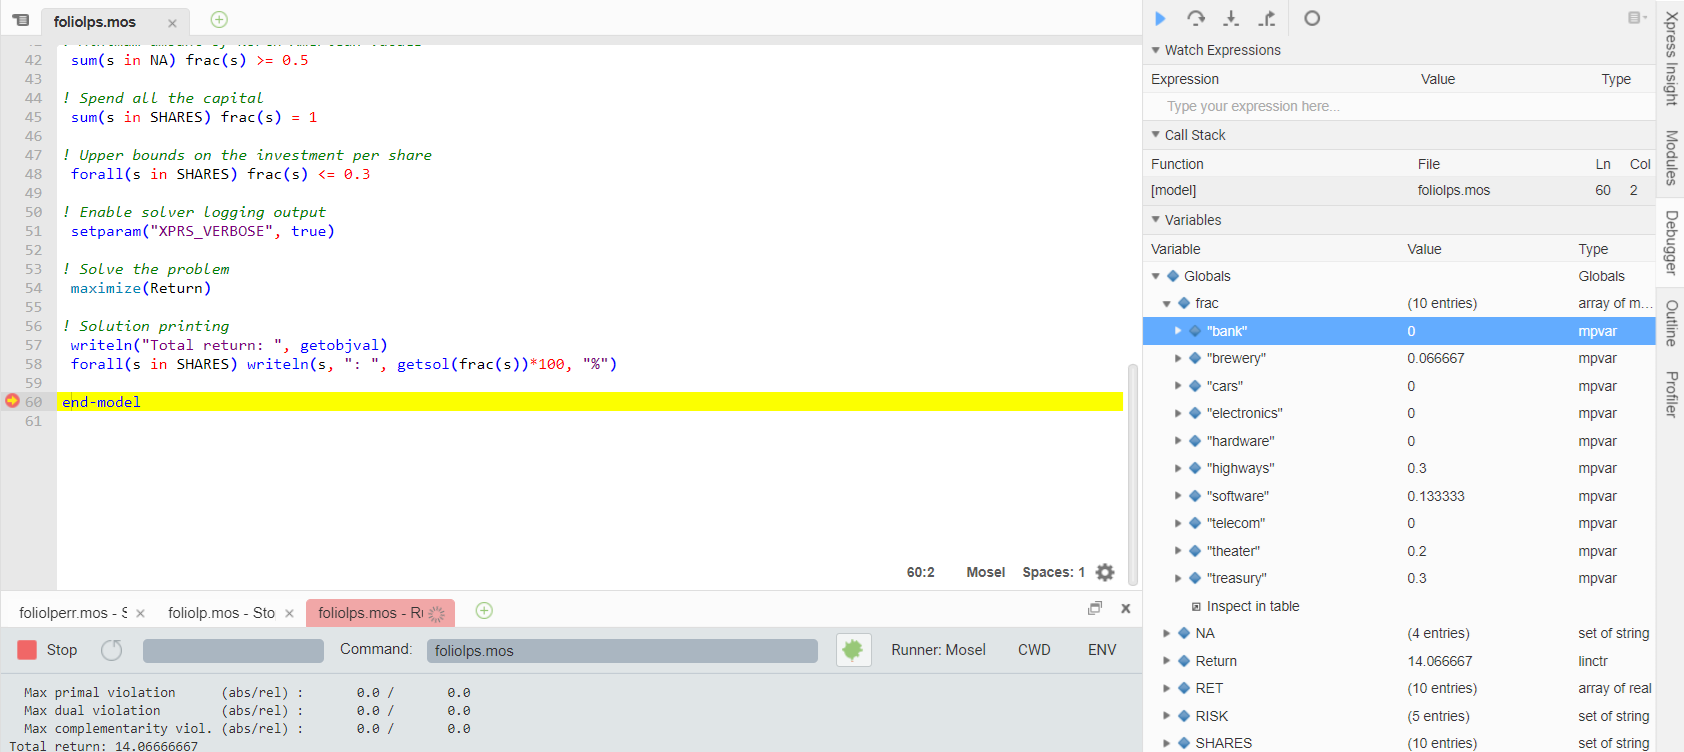Open the Xpress Insight side tab

click(x=1670, y=58)
